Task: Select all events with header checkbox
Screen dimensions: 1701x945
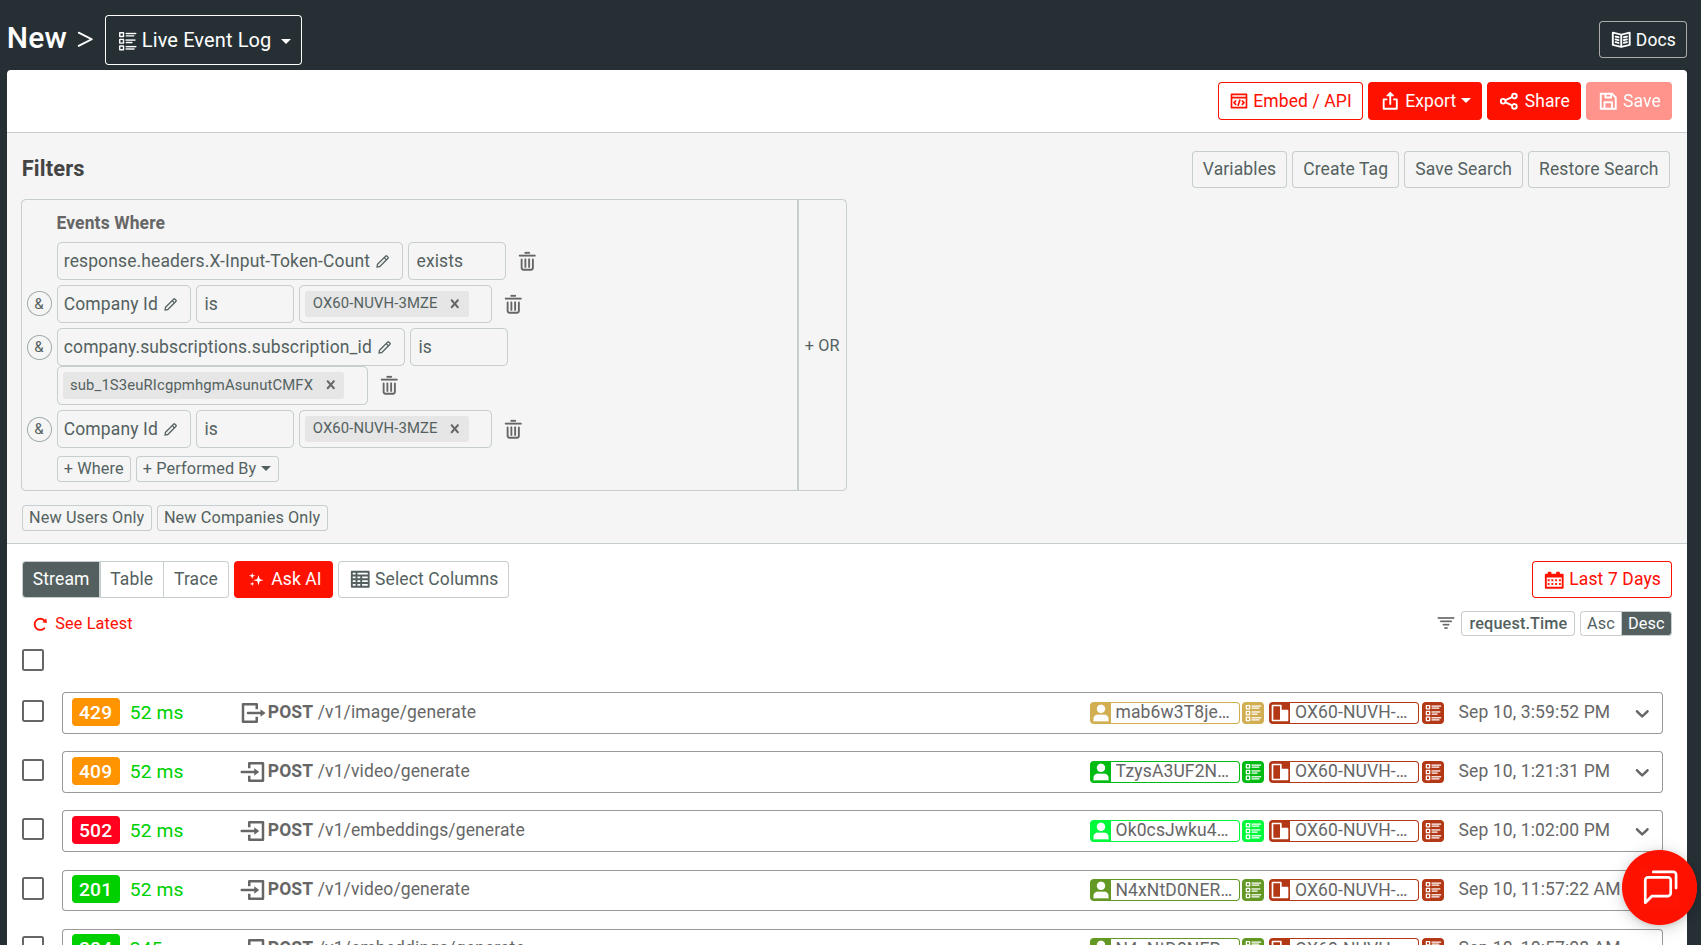Action: pyautogui.click(x=32, y=660)
